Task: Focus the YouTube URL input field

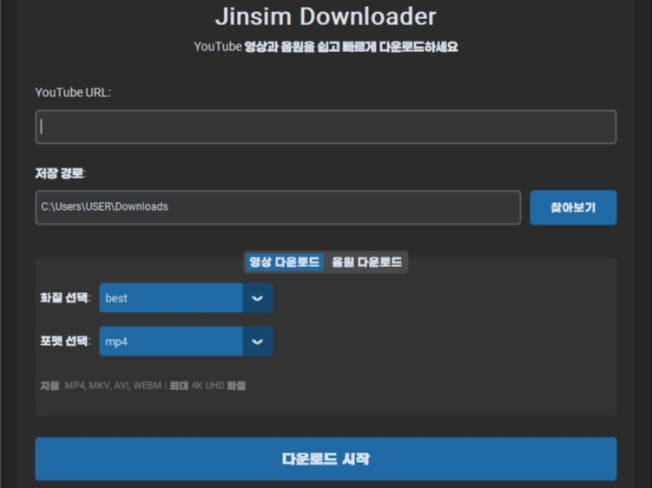Action: [325, 127]
